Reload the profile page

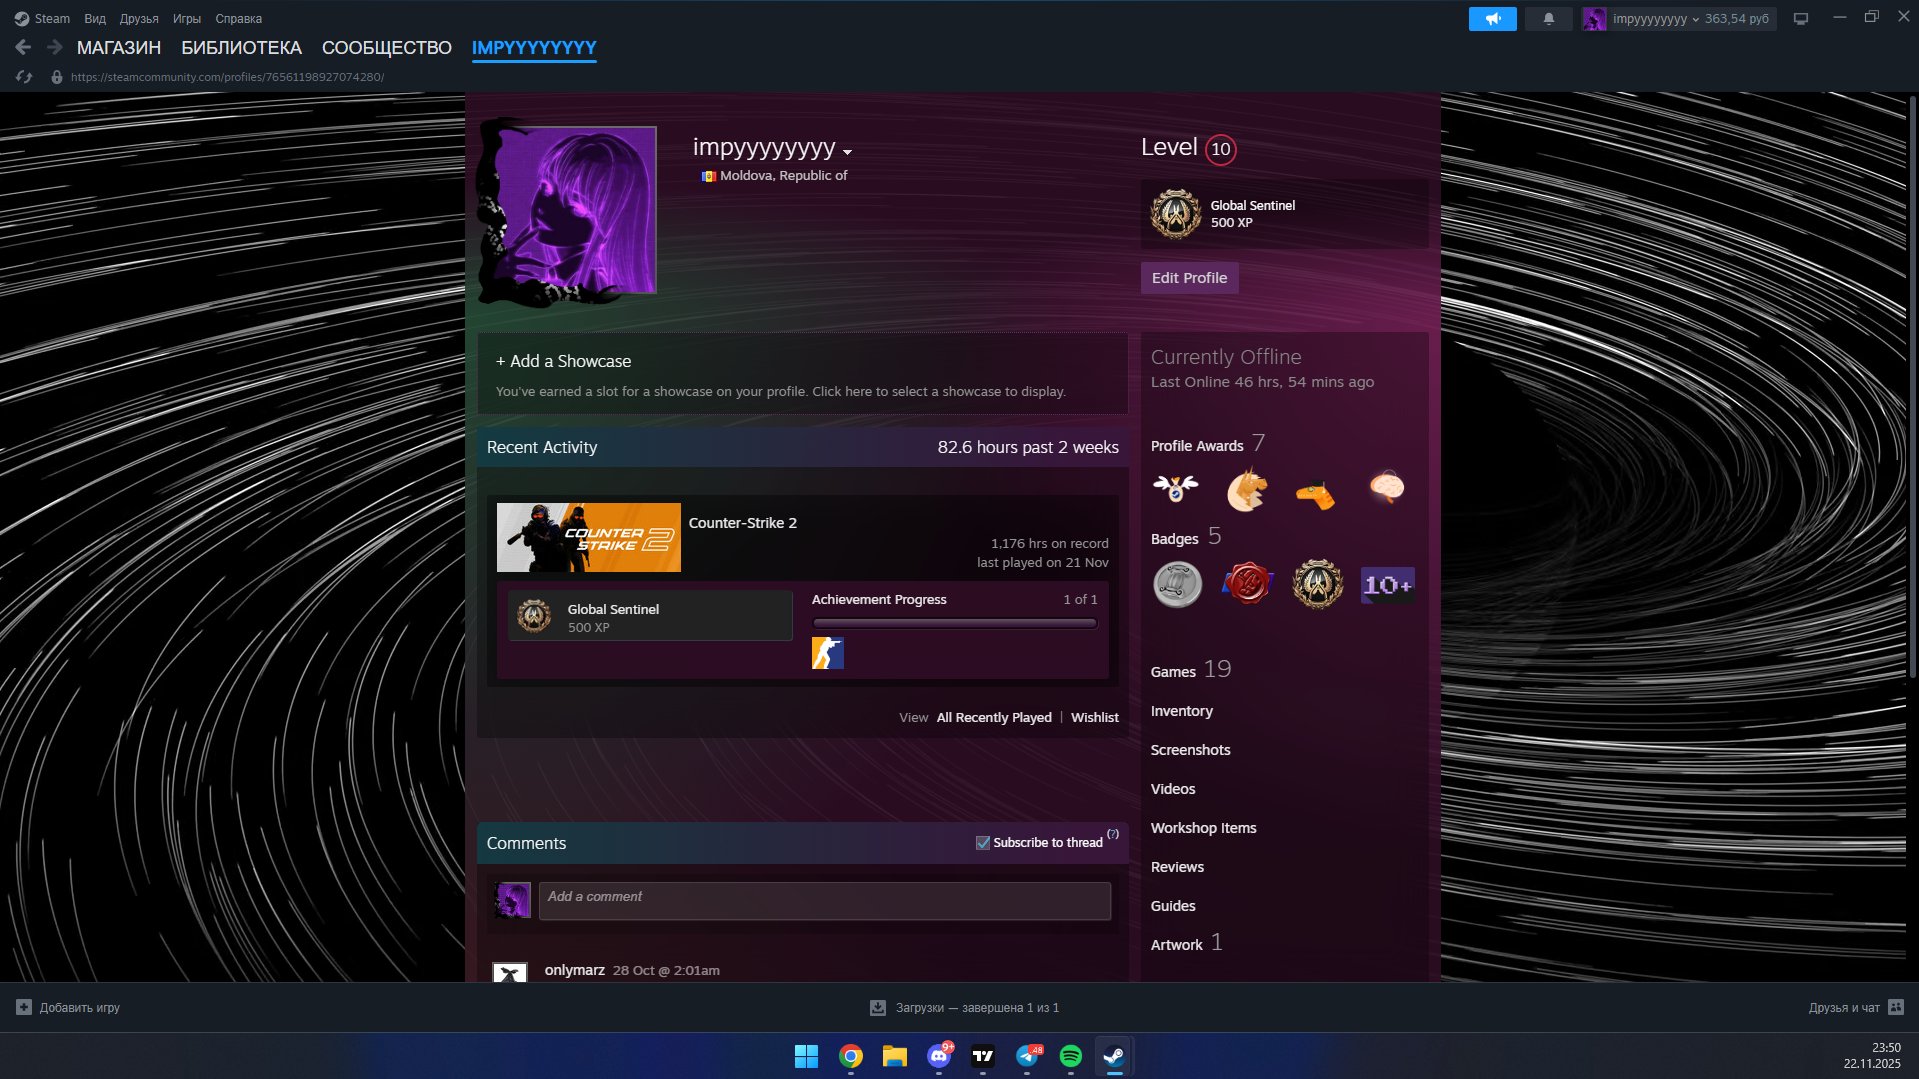(25, 77)
